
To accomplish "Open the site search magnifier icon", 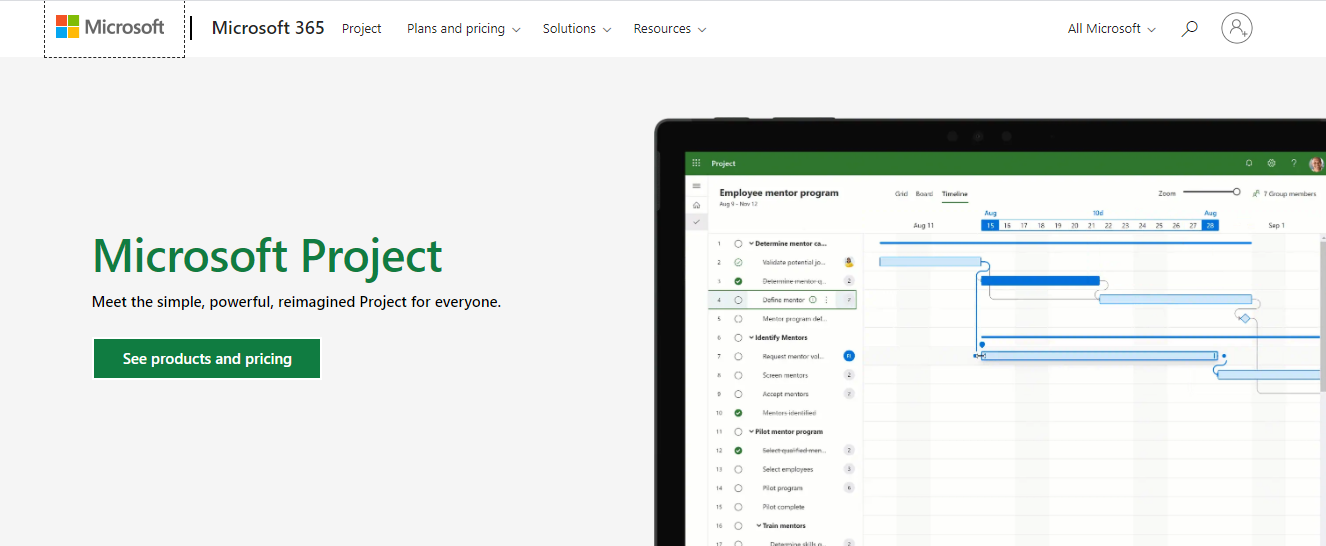I will pyautogui.click(x=1189, y=29).
